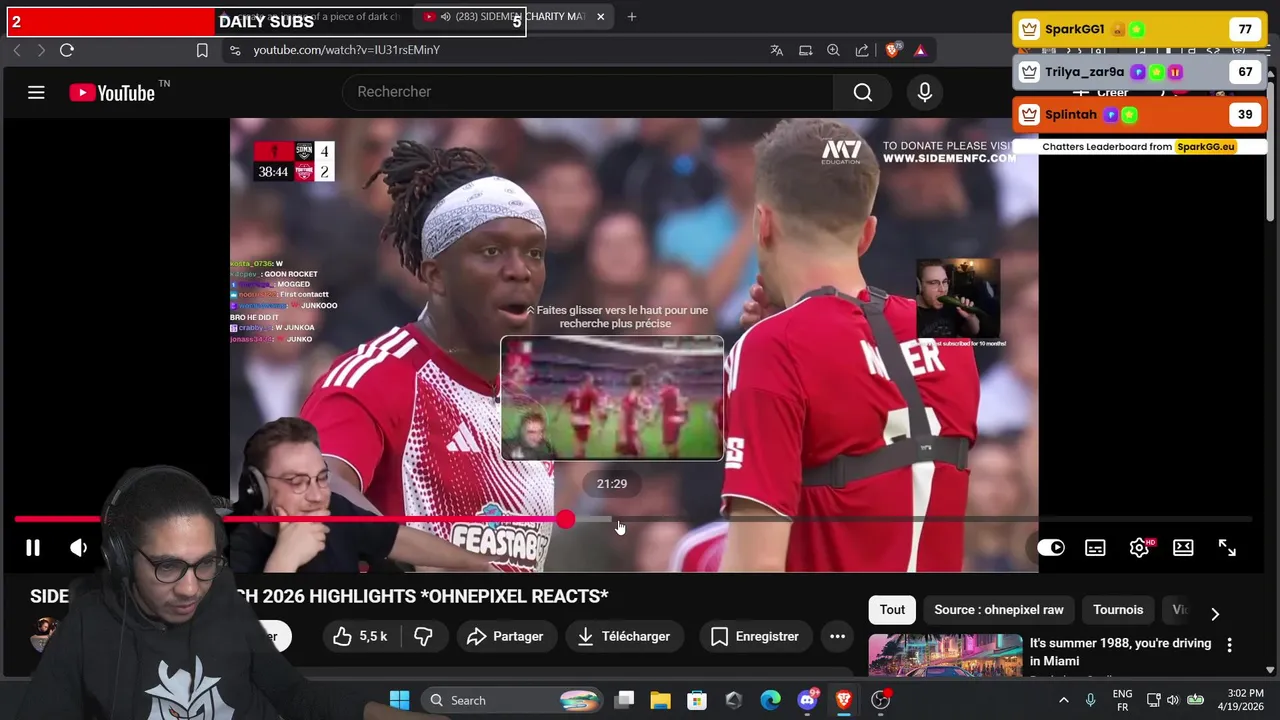Open Discord from the taskbar
Screen dimensions: 1280x720
tap(807, 700)
